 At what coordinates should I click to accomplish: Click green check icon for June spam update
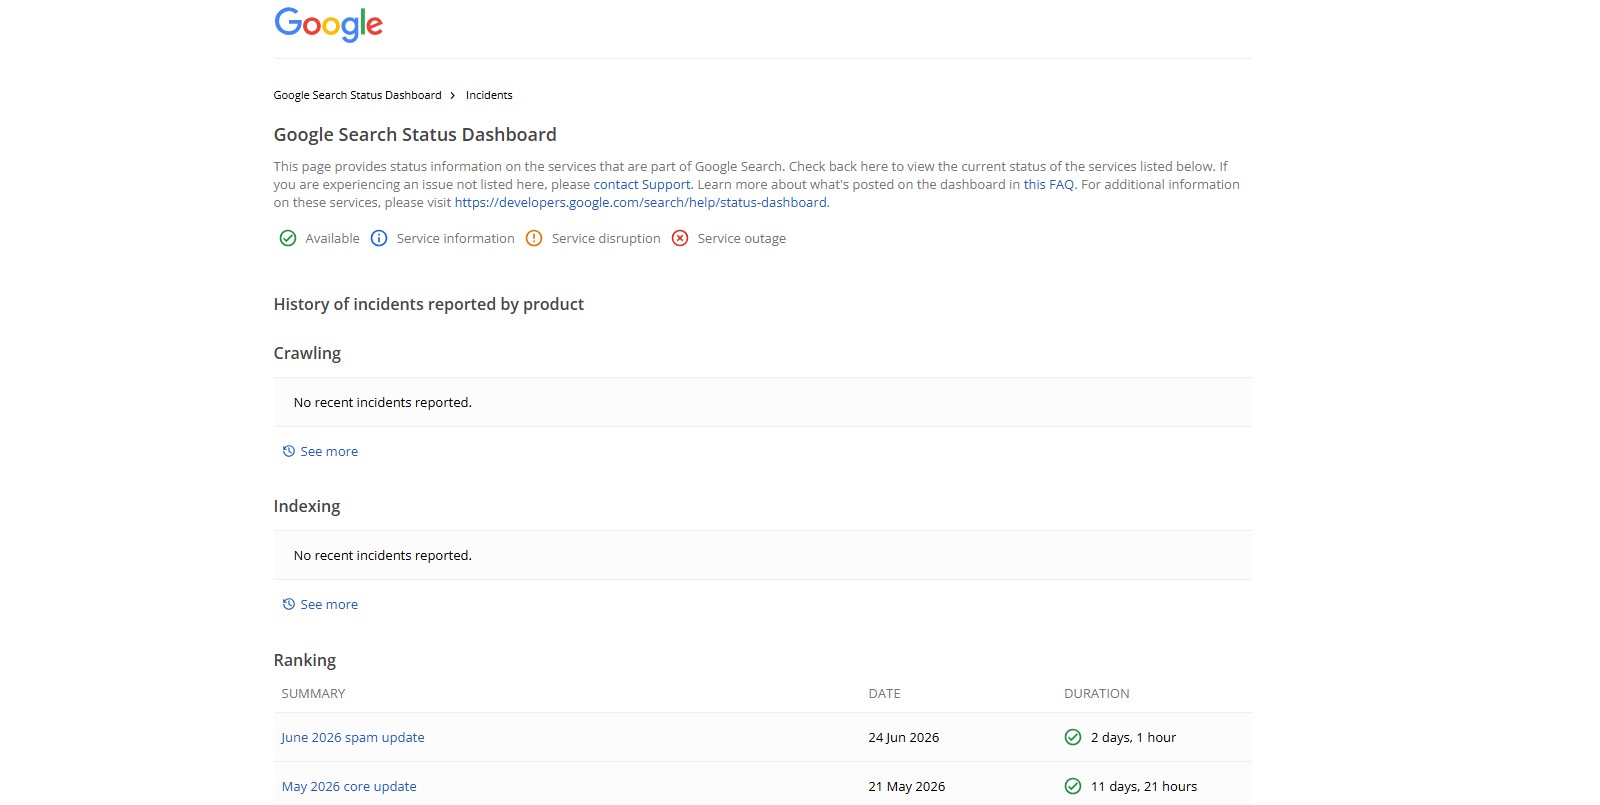pyautogui.click(x=1073, y=737)
